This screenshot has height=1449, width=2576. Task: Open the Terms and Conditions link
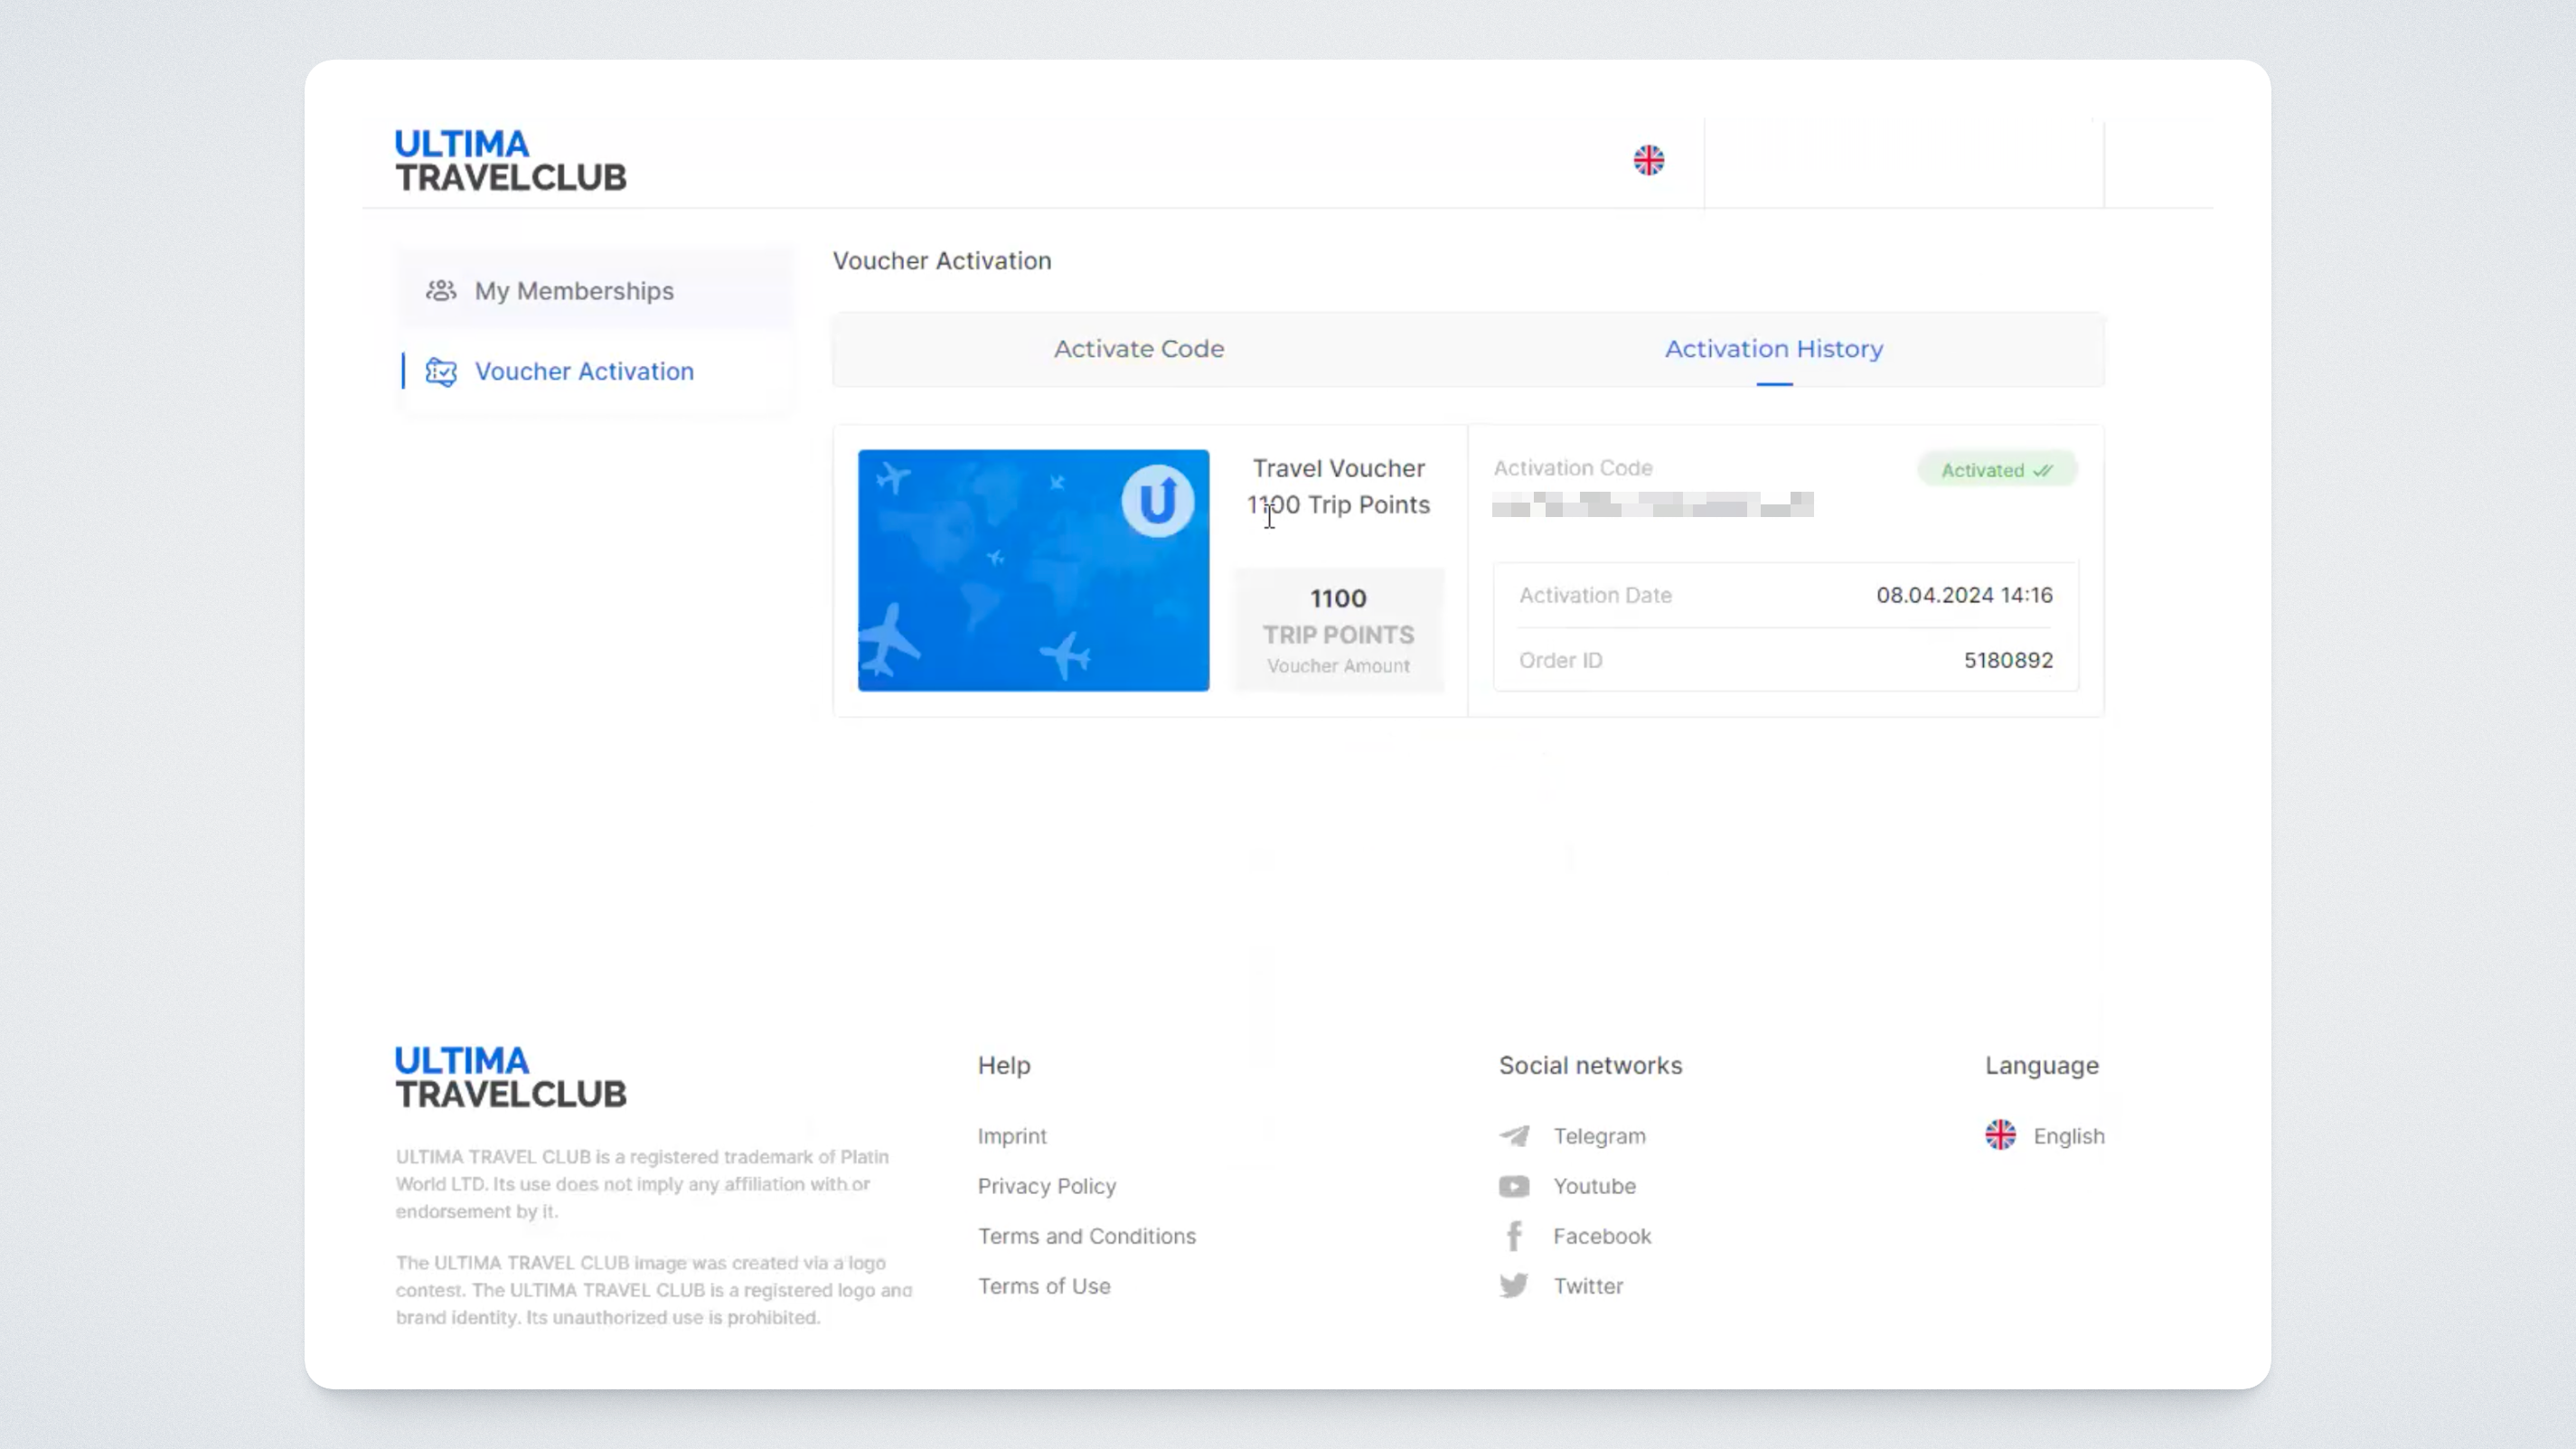[x=1086, y=1236]
